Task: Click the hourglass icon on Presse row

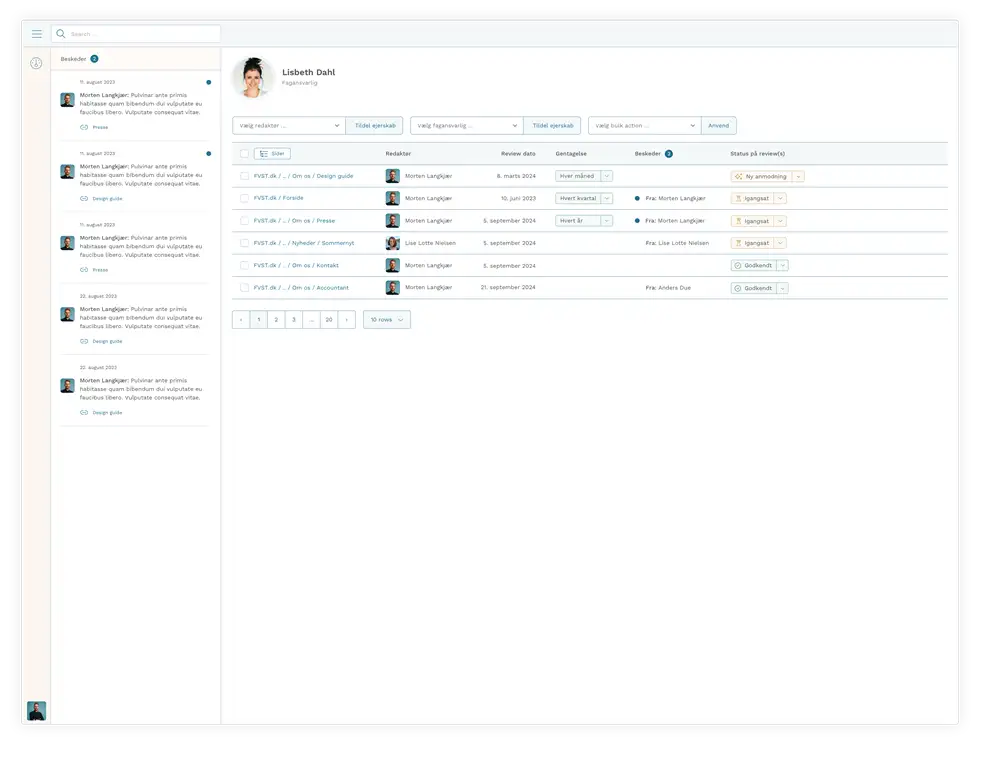Action: 738,221
